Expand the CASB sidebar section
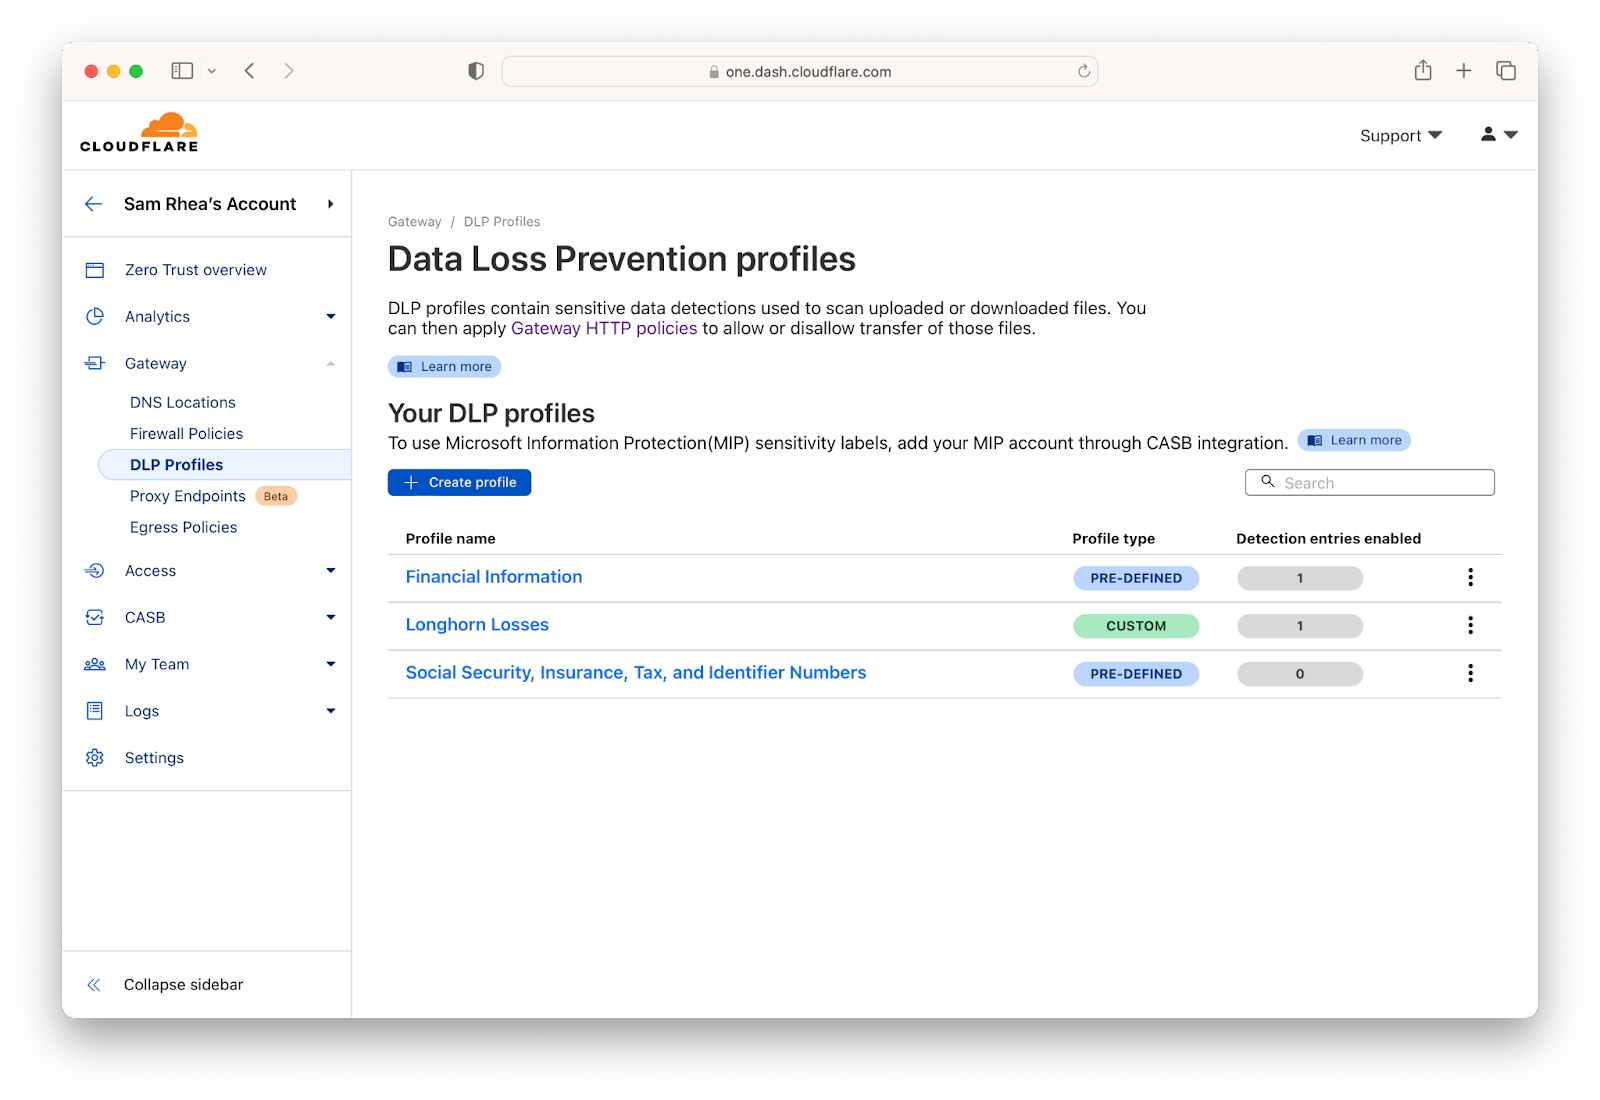This screenshot has width=1600, height=1100. click(x=331, y=618)
